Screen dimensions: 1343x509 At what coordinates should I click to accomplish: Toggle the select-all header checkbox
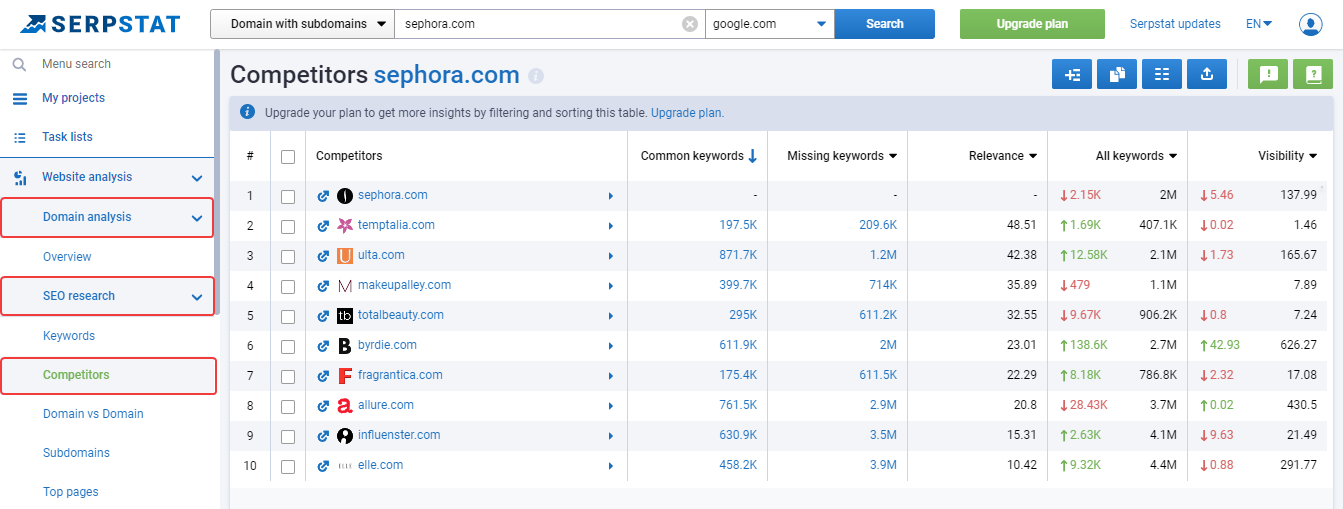click(288, 157)
